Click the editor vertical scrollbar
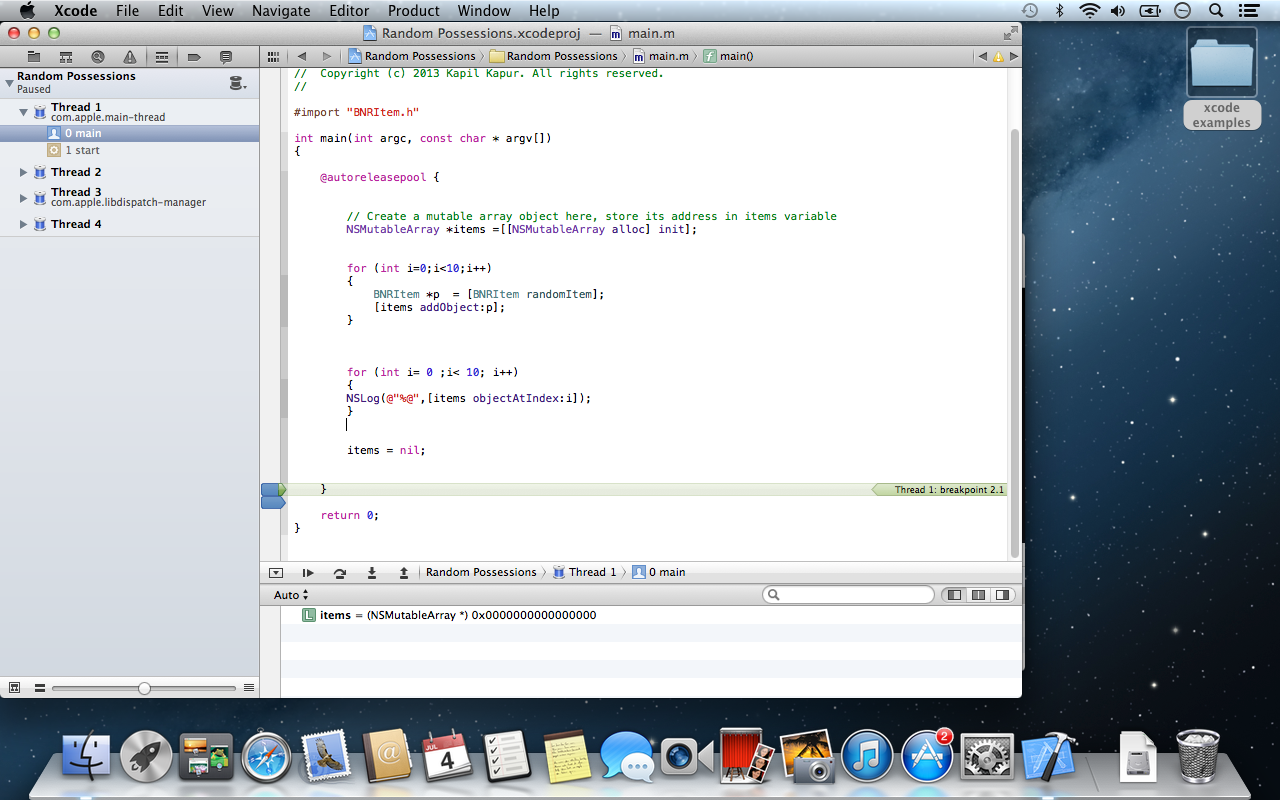Screen dimensions: 1280x800 coord(1015,344)
